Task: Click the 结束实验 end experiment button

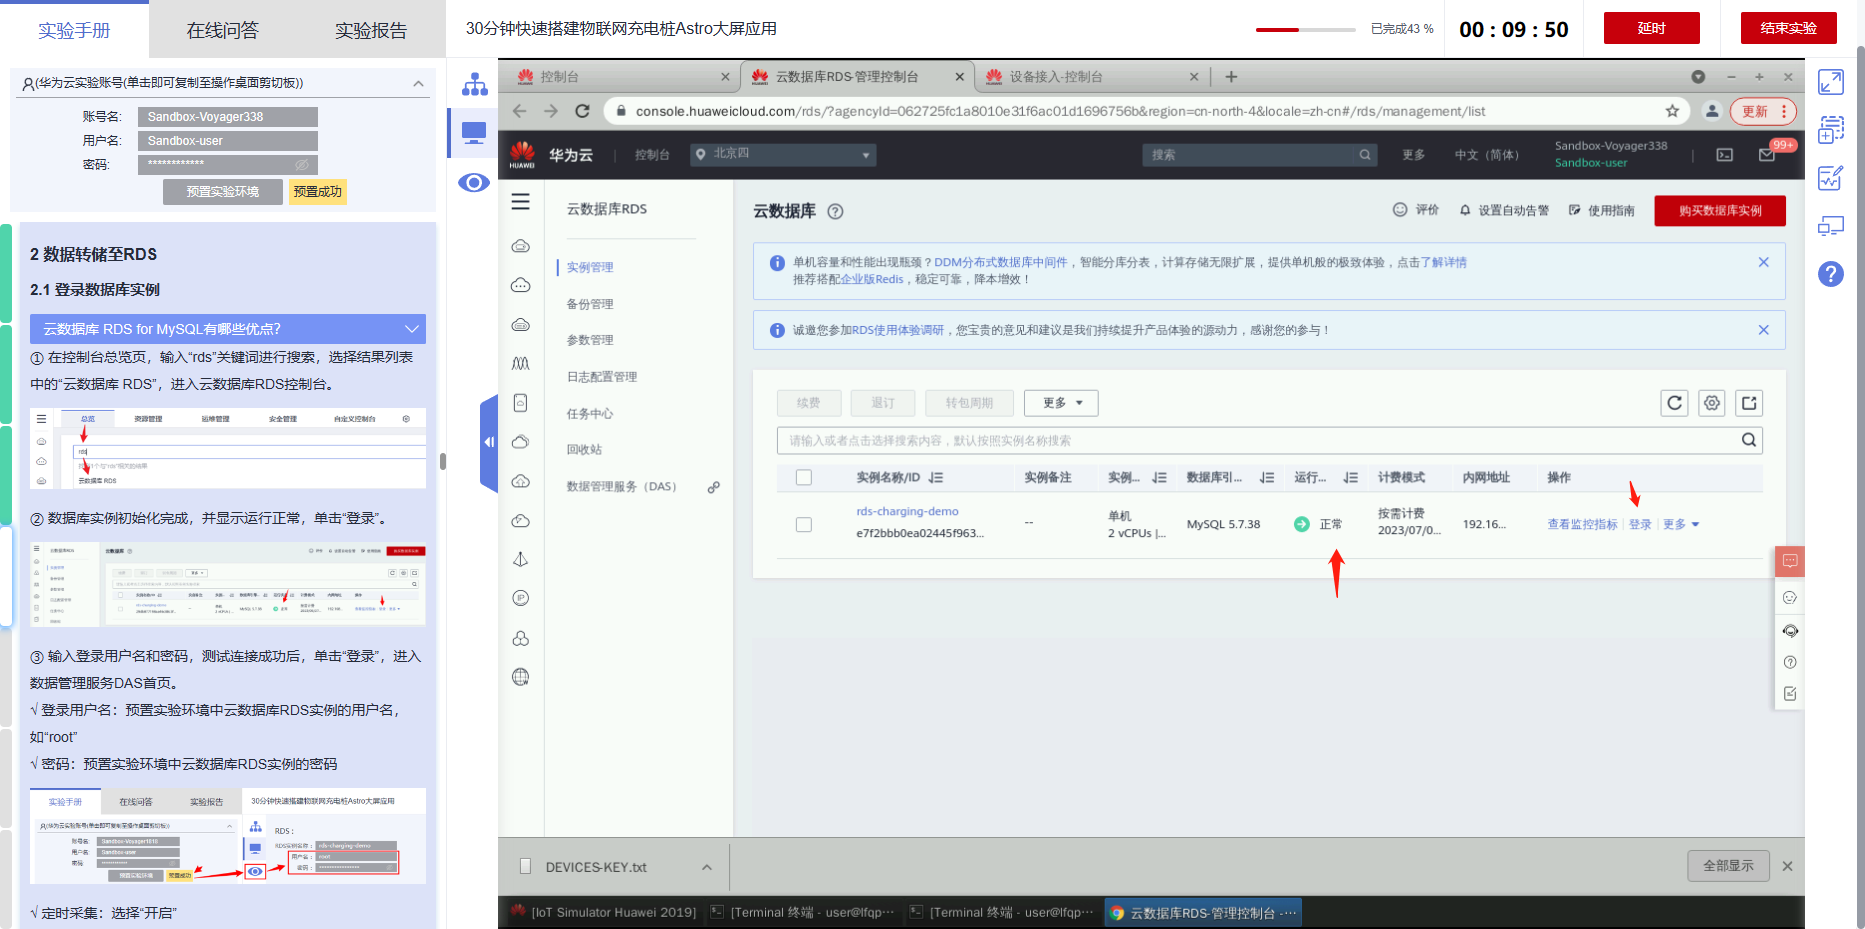Action: tap(1789, 28)
